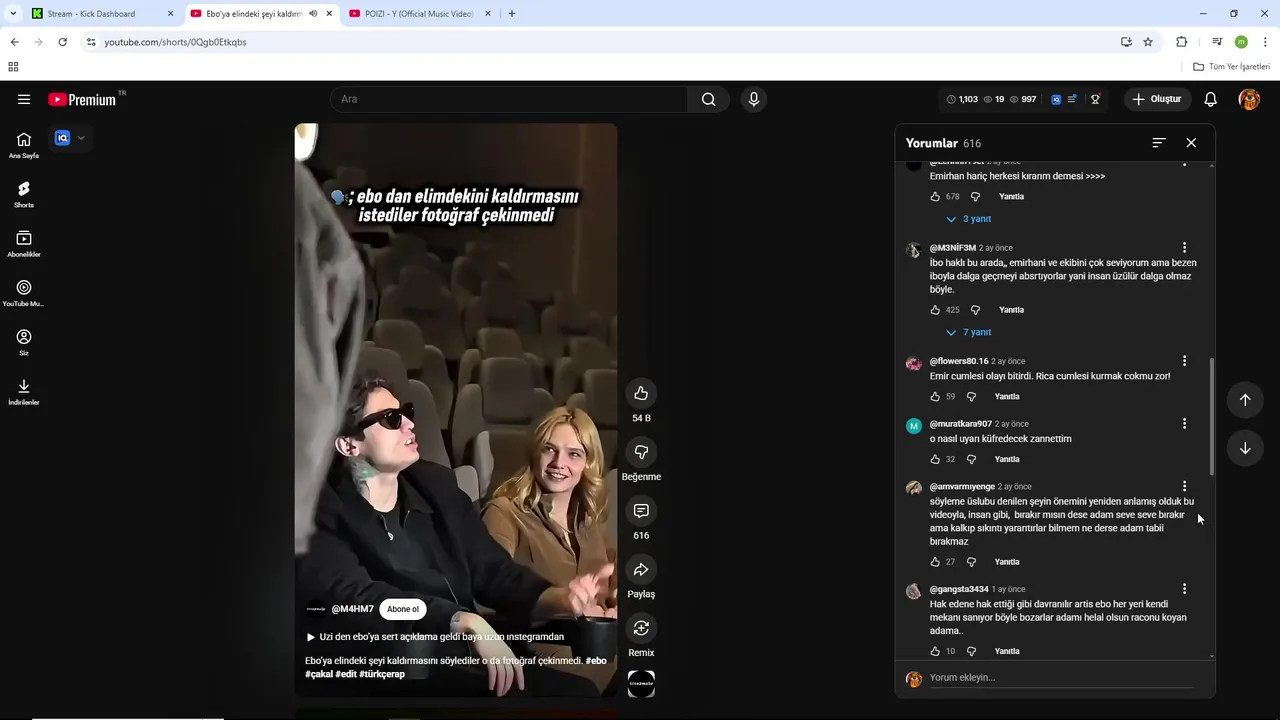Open options menu for @flowers80.16 comment
1280x720 pixels.
coord(1184,361)
